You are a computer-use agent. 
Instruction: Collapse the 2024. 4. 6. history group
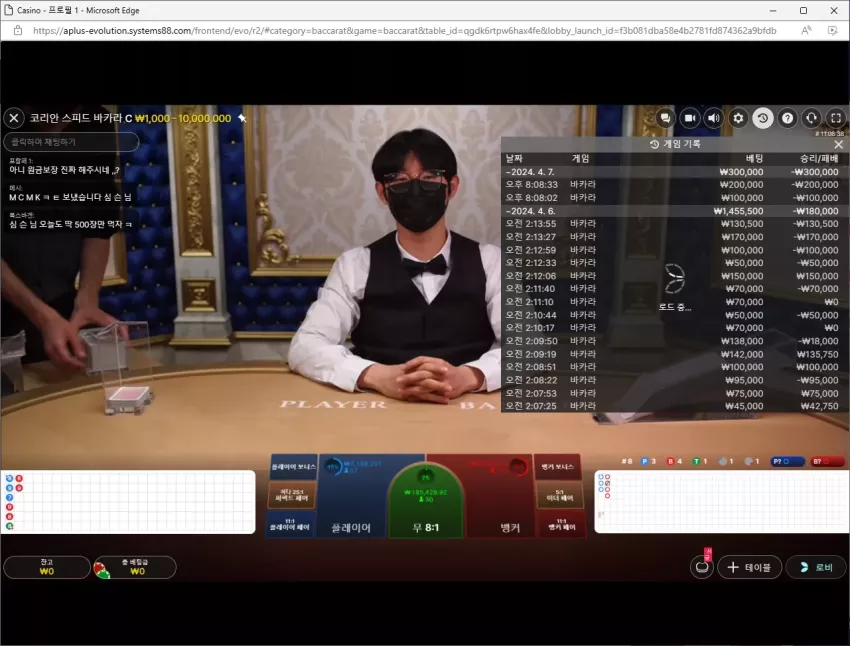[675, 211]
